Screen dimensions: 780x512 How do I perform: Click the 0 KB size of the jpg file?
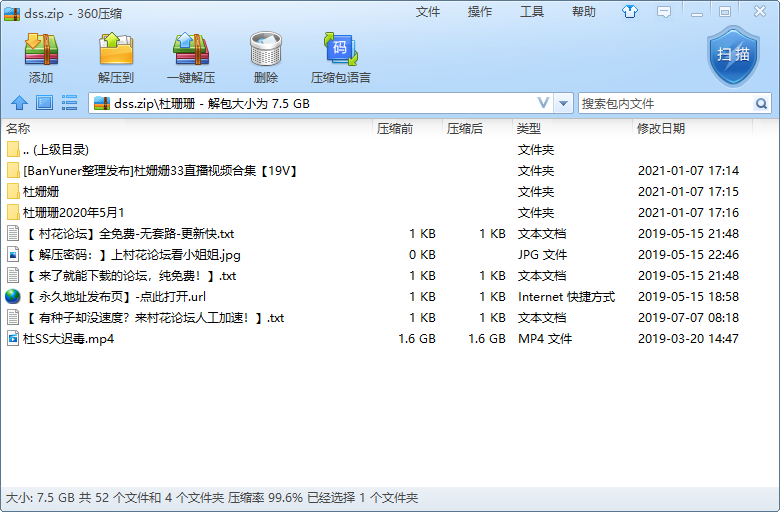(422, 255)
